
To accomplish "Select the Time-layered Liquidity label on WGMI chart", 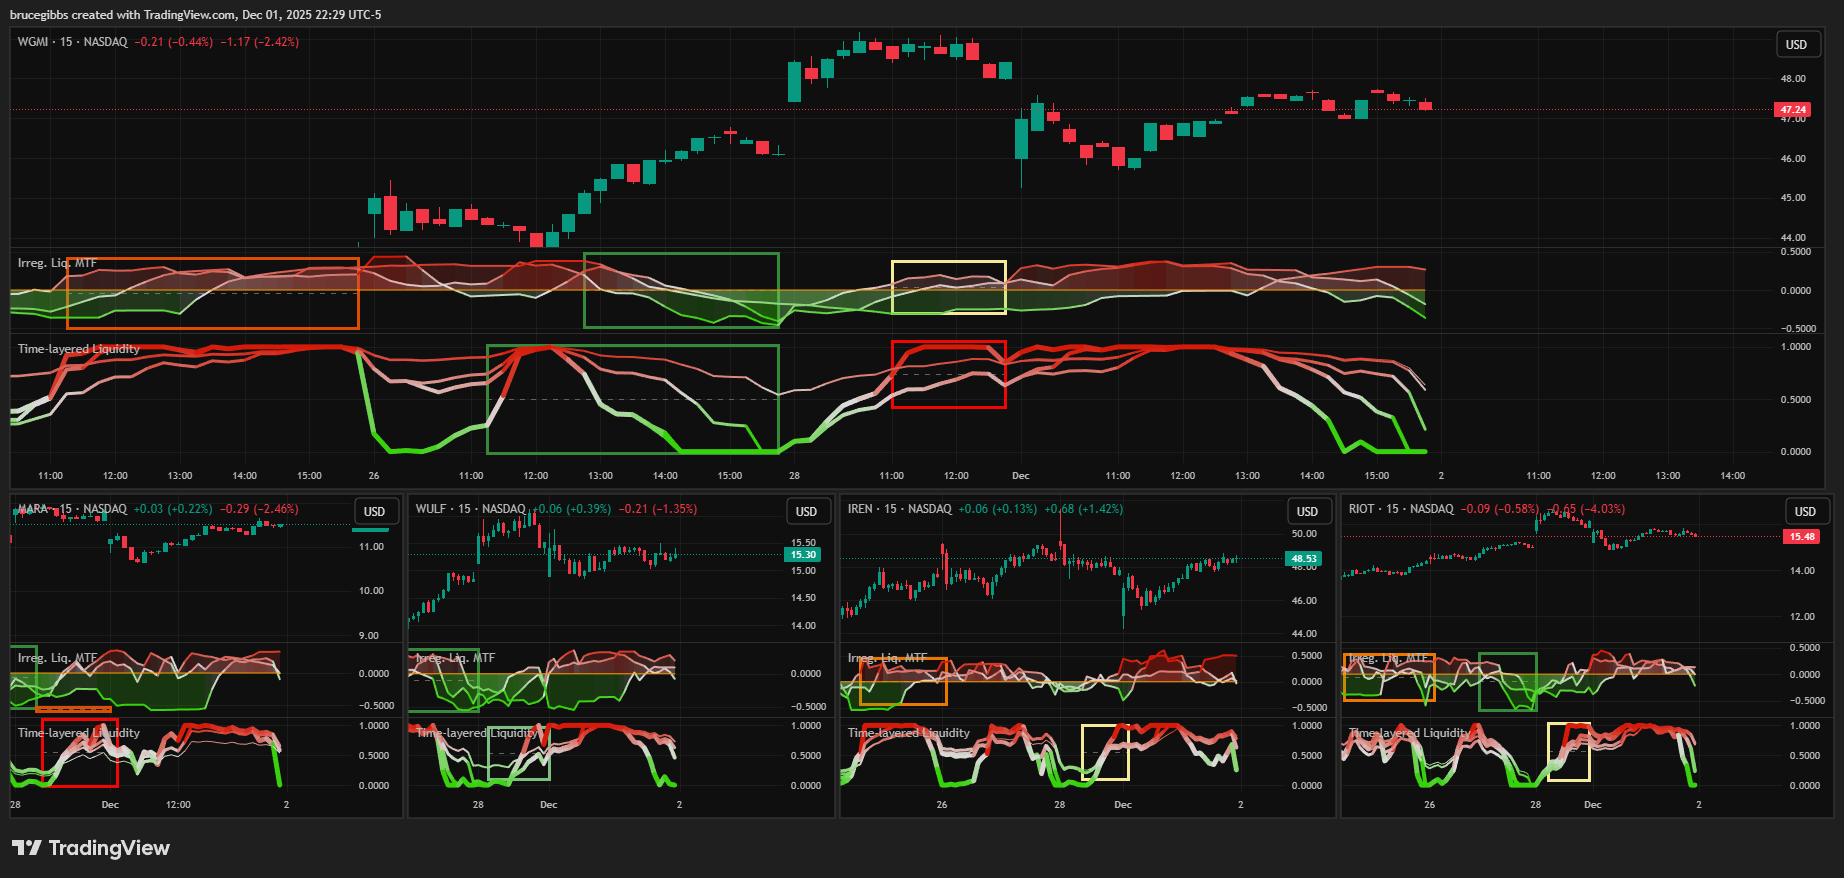I will [x=78, y=349].
